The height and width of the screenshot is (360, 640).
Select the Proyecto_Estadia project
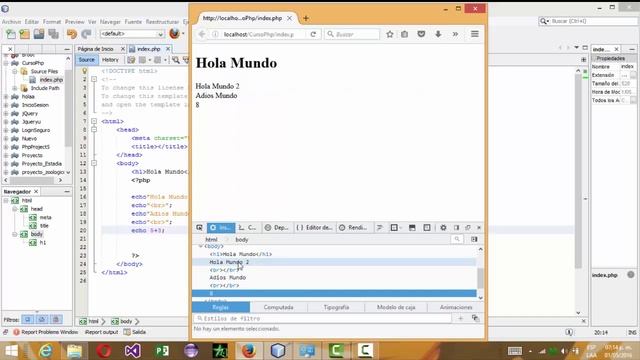coord(42,164)
